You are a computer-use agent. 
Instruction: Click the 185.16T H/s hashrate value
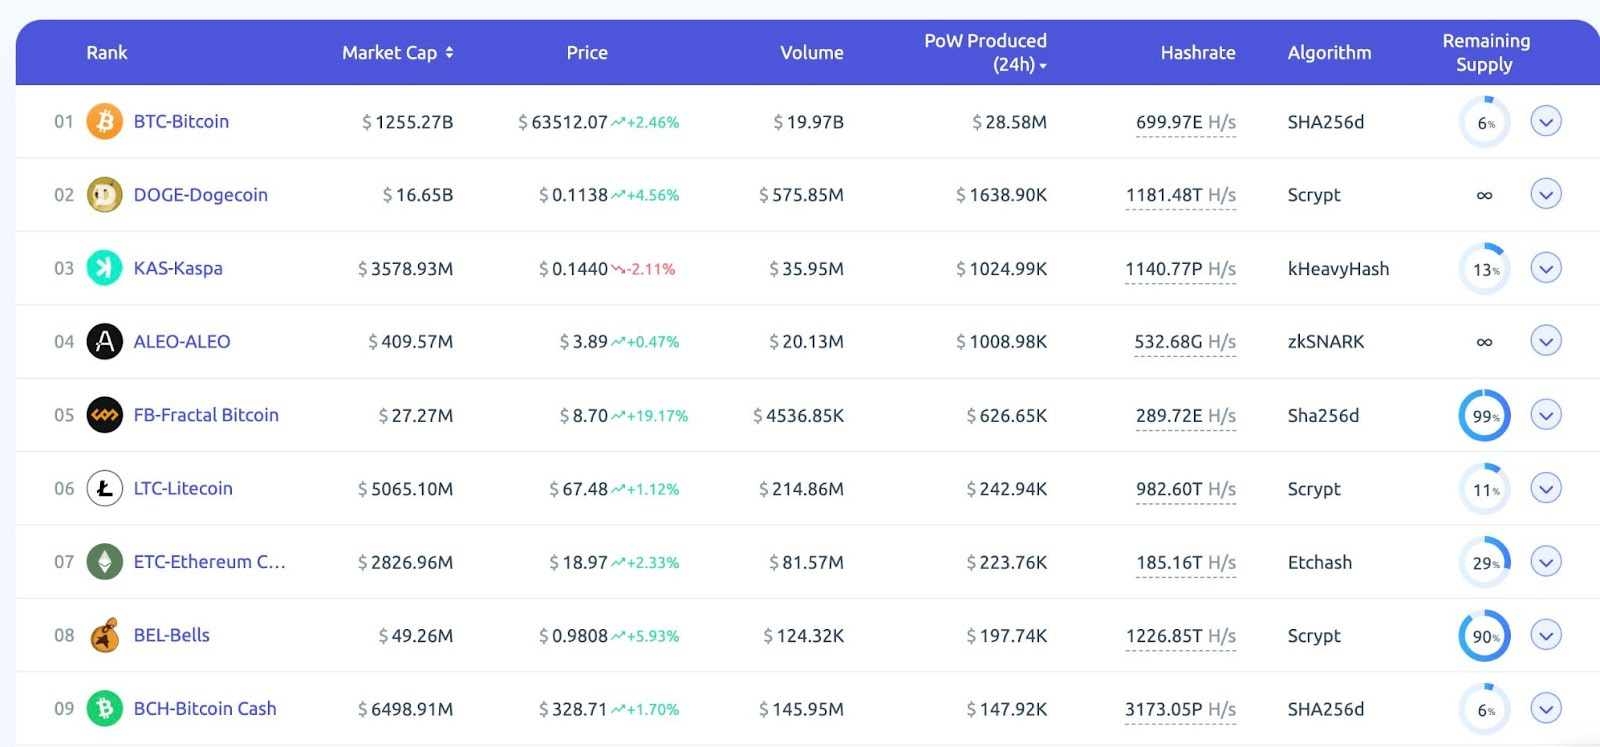[1186, 563]
